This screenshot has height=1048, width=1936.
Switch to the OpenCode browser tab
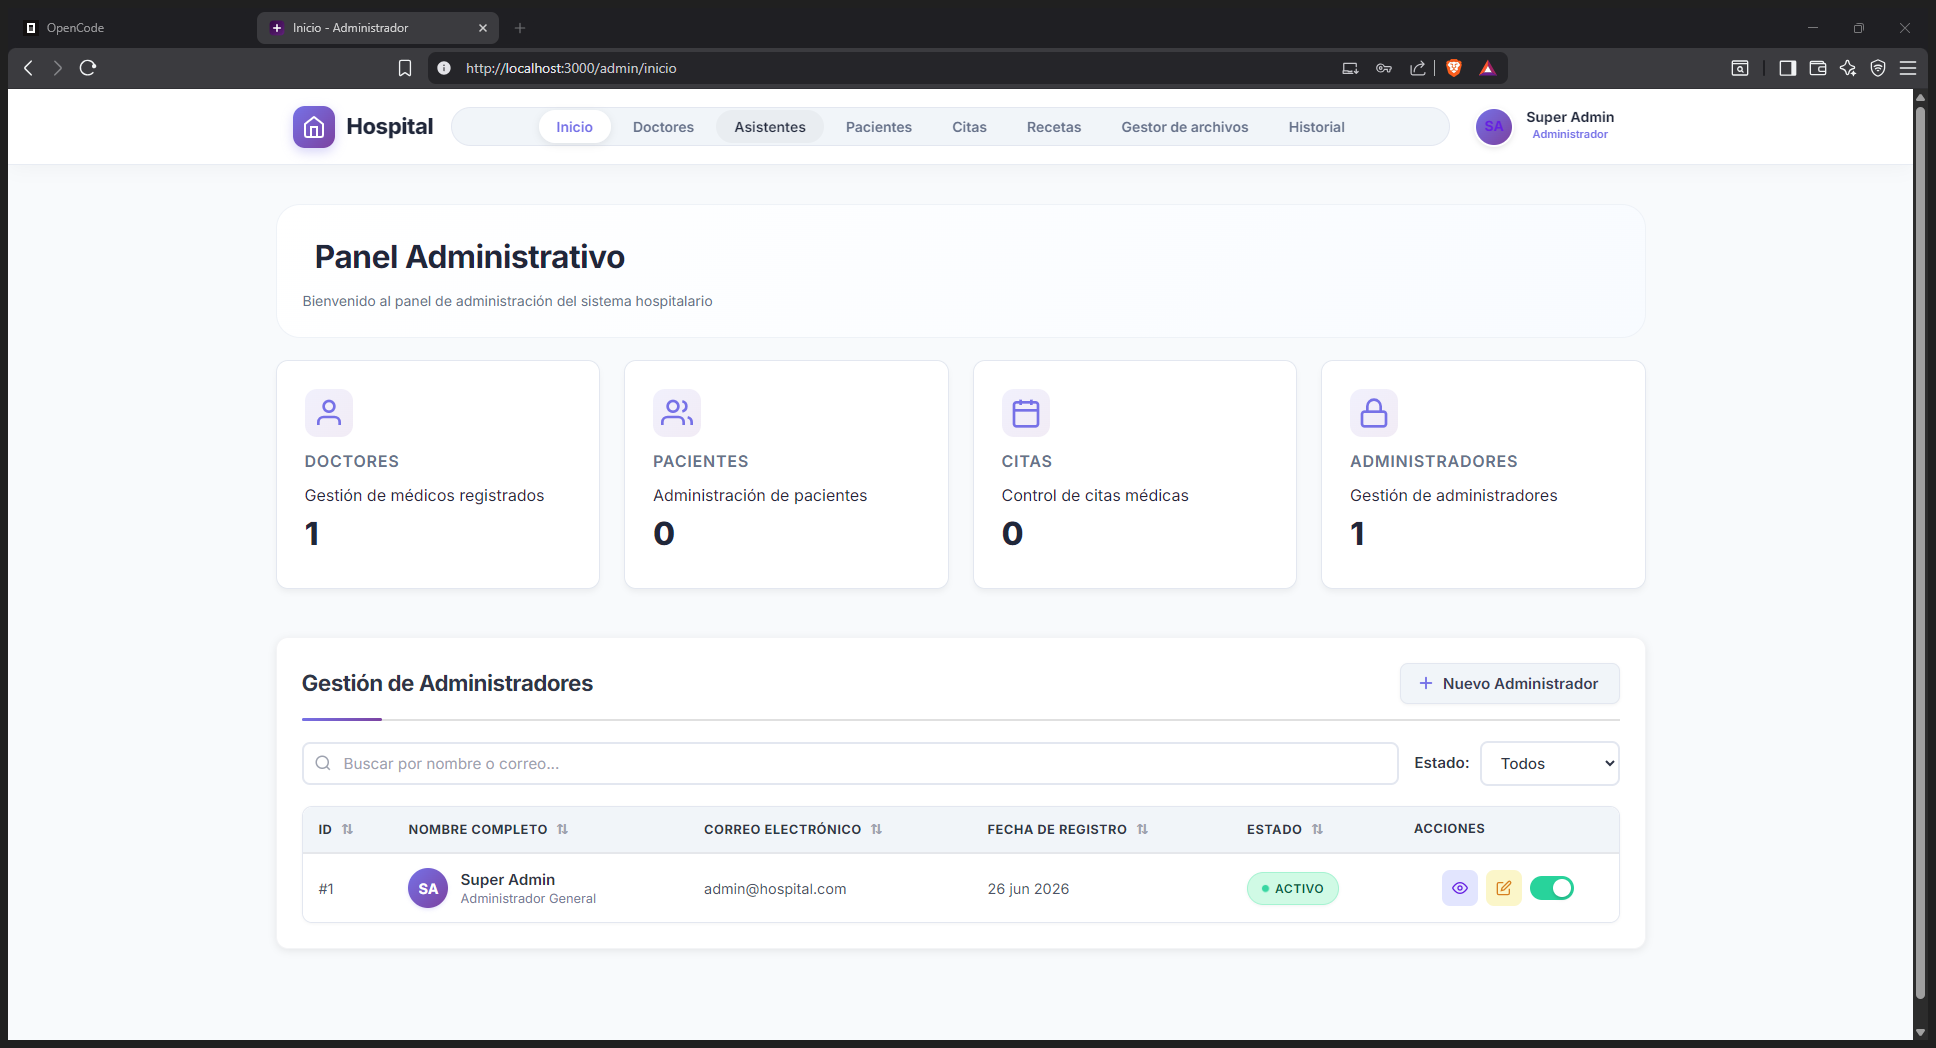[x=130, y=28]
